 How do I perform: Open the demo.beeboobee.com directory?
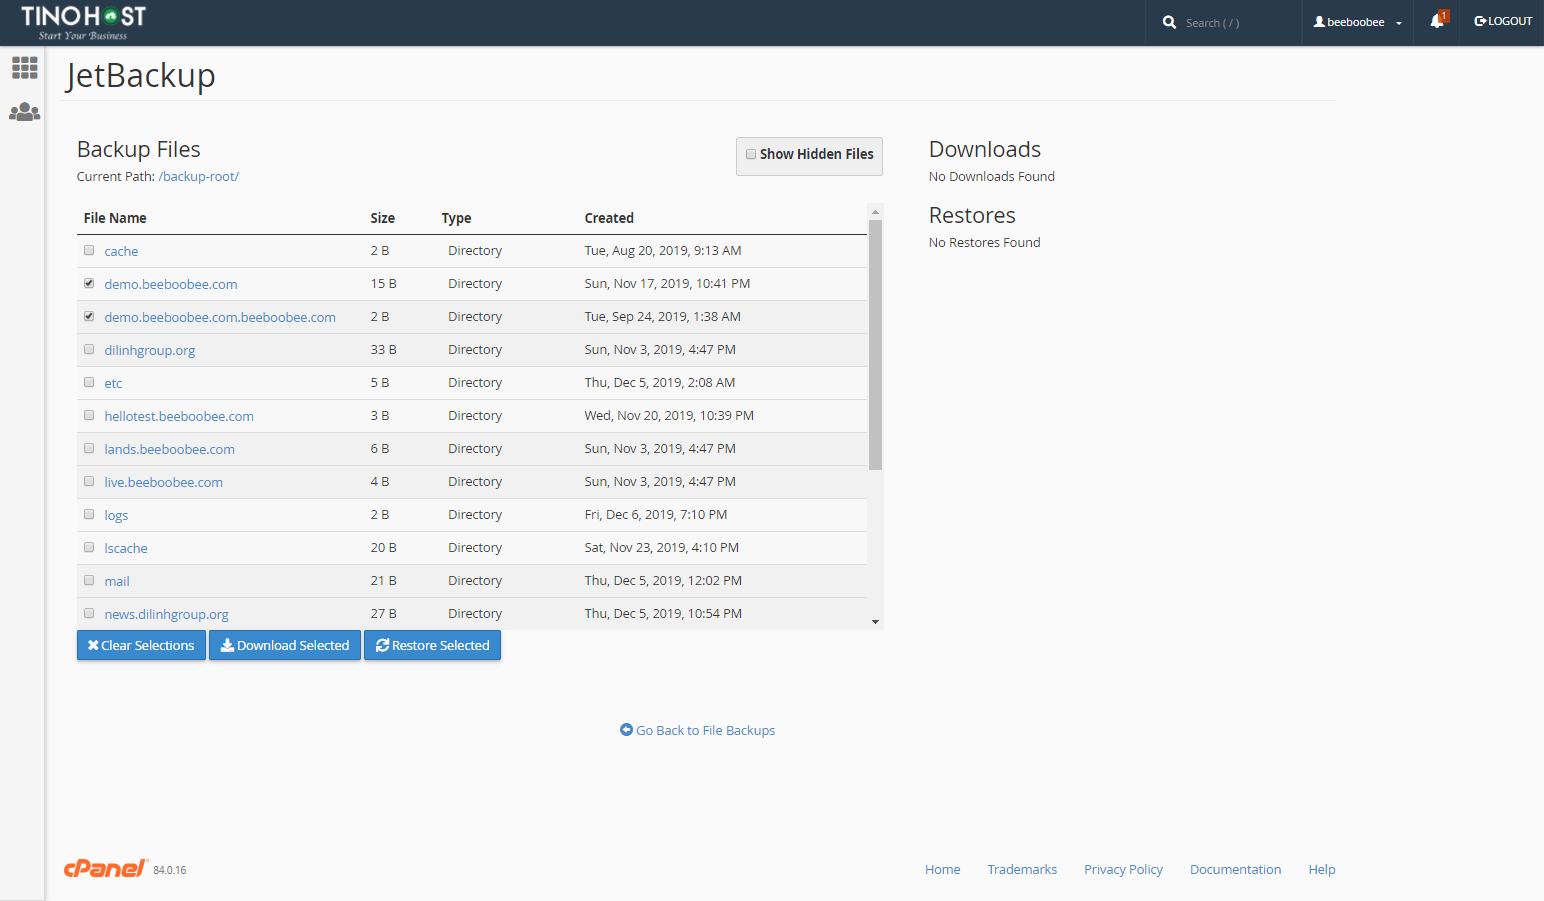(171, 284)
